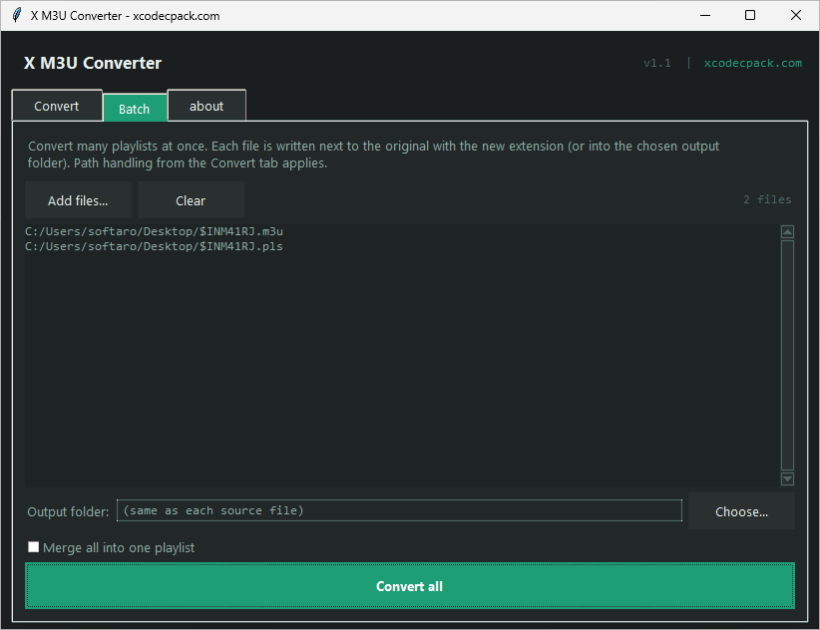This screenshot has width=820, height=630.
Task: Click the Output folder input field
Action: click(x=399, y=510)
